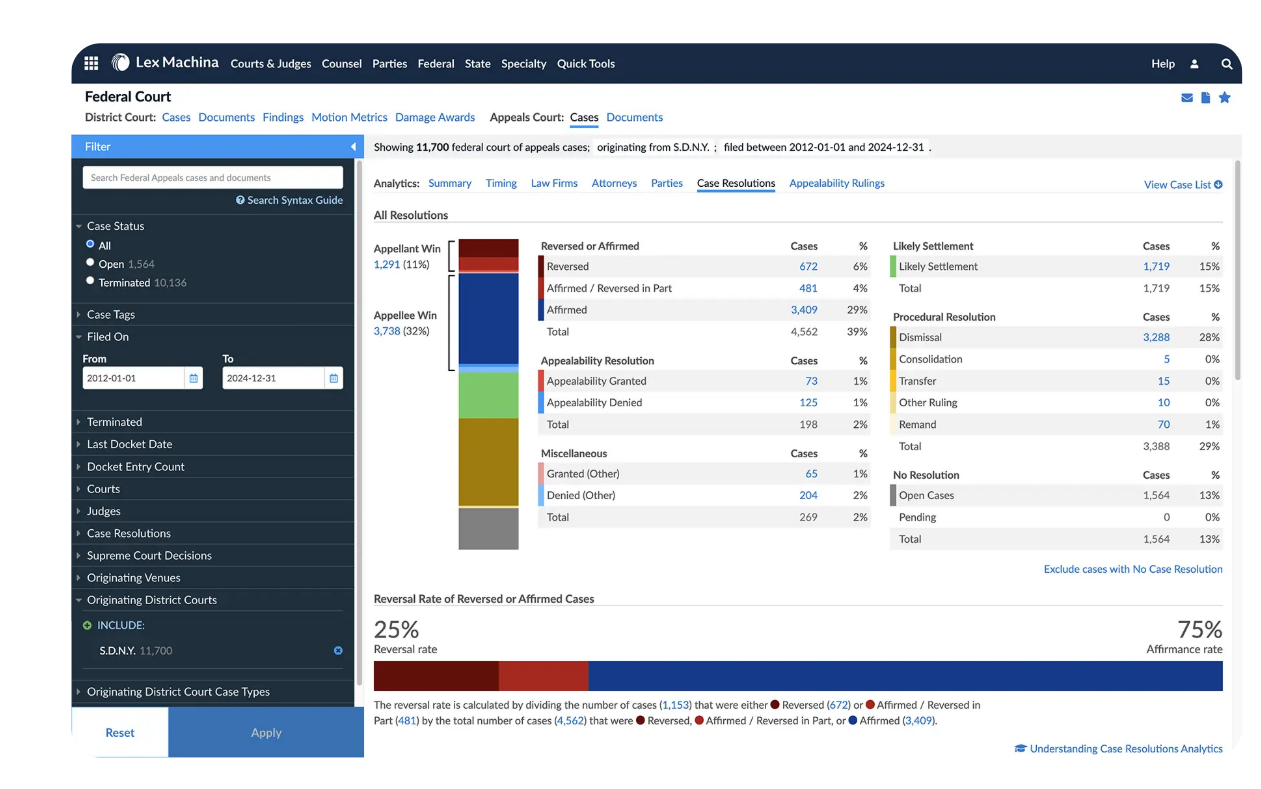Open the Courts & Judges menu
Screen dimensions: 1261x789
(270, 64)
